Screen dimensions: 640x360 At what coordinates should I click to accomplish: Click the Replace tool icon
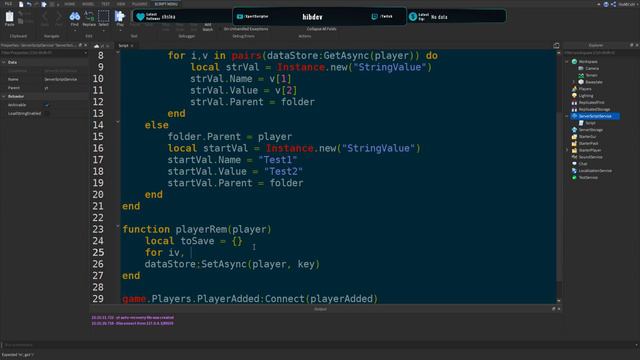[x=89, y=16]
